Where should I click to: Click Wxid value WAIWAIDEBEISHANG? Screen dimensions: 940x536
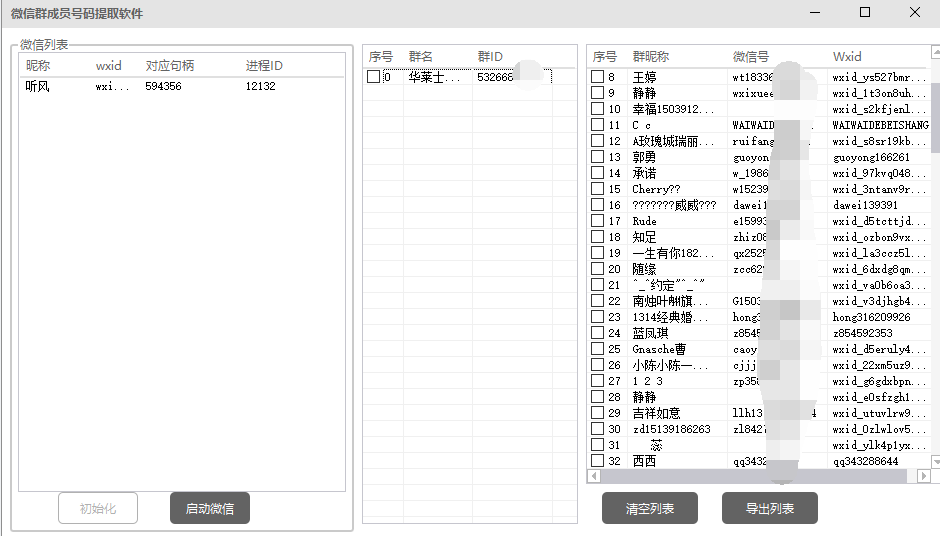tap(880, 125)
